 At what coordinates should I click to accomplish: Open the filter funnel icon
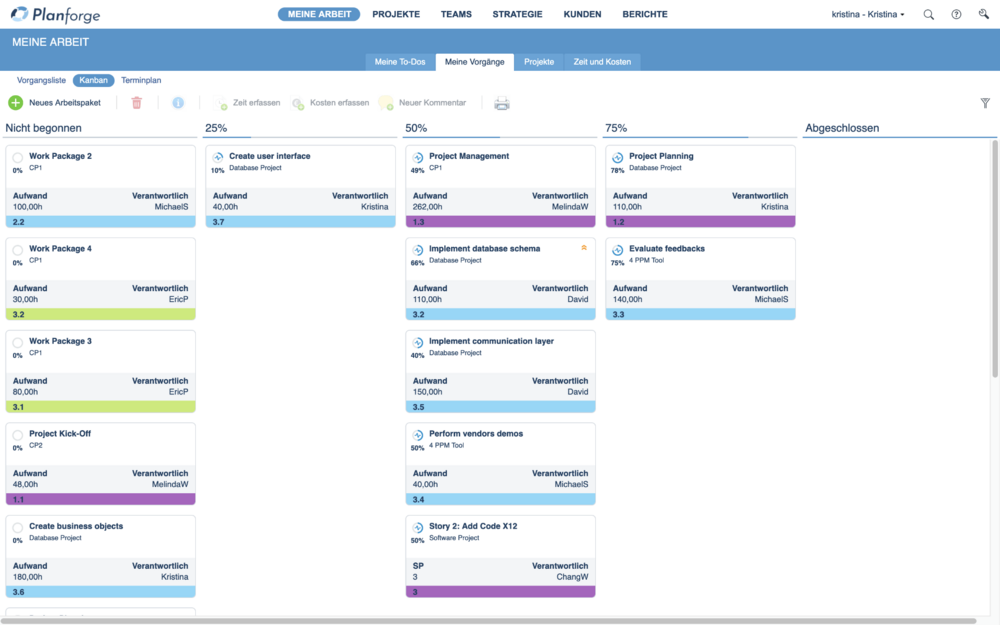click(x=985, y=103)
